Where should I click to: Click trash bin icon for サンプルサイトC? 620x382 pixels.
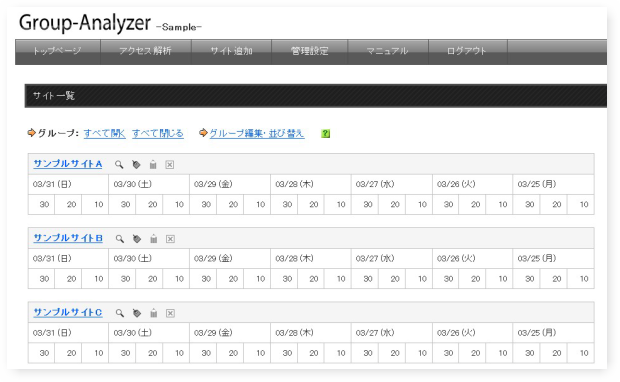[154, 313]
